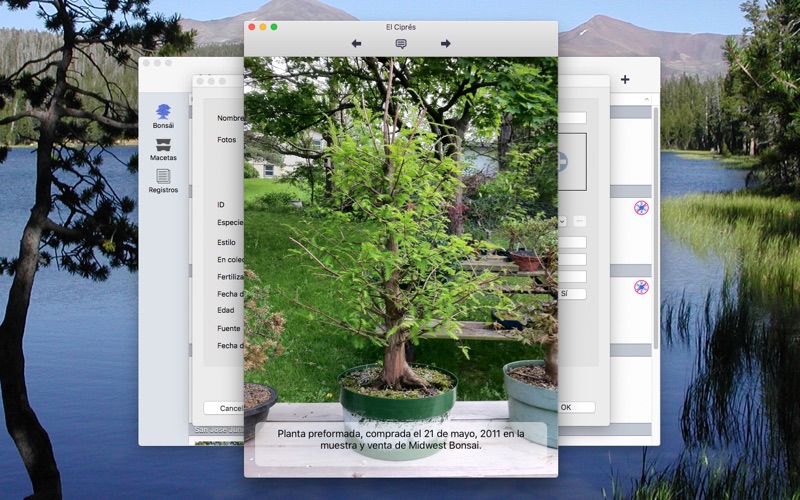Close the El Ciprés photo viewer window
Image resolution: width=800 pixels, height=500 pixels.
[x=252, y=27]
